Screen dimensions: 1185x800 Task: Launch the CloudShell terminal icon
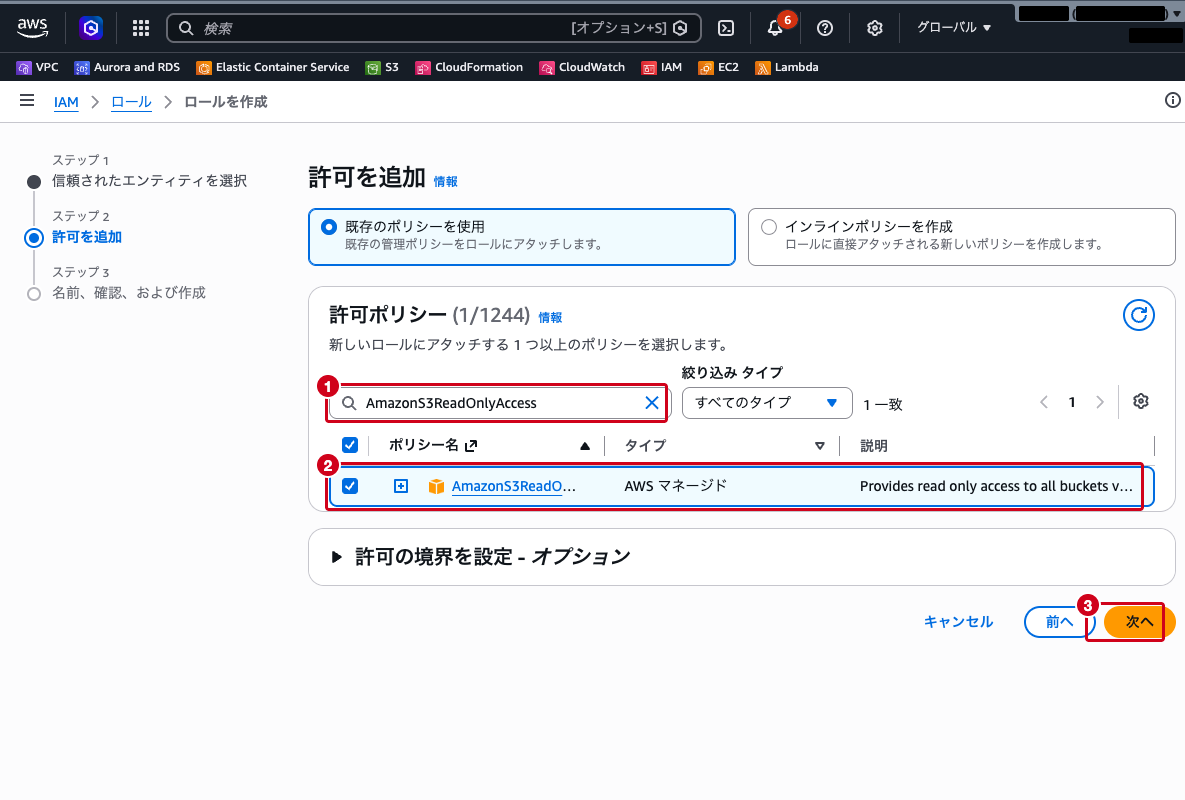coord(726,28)
